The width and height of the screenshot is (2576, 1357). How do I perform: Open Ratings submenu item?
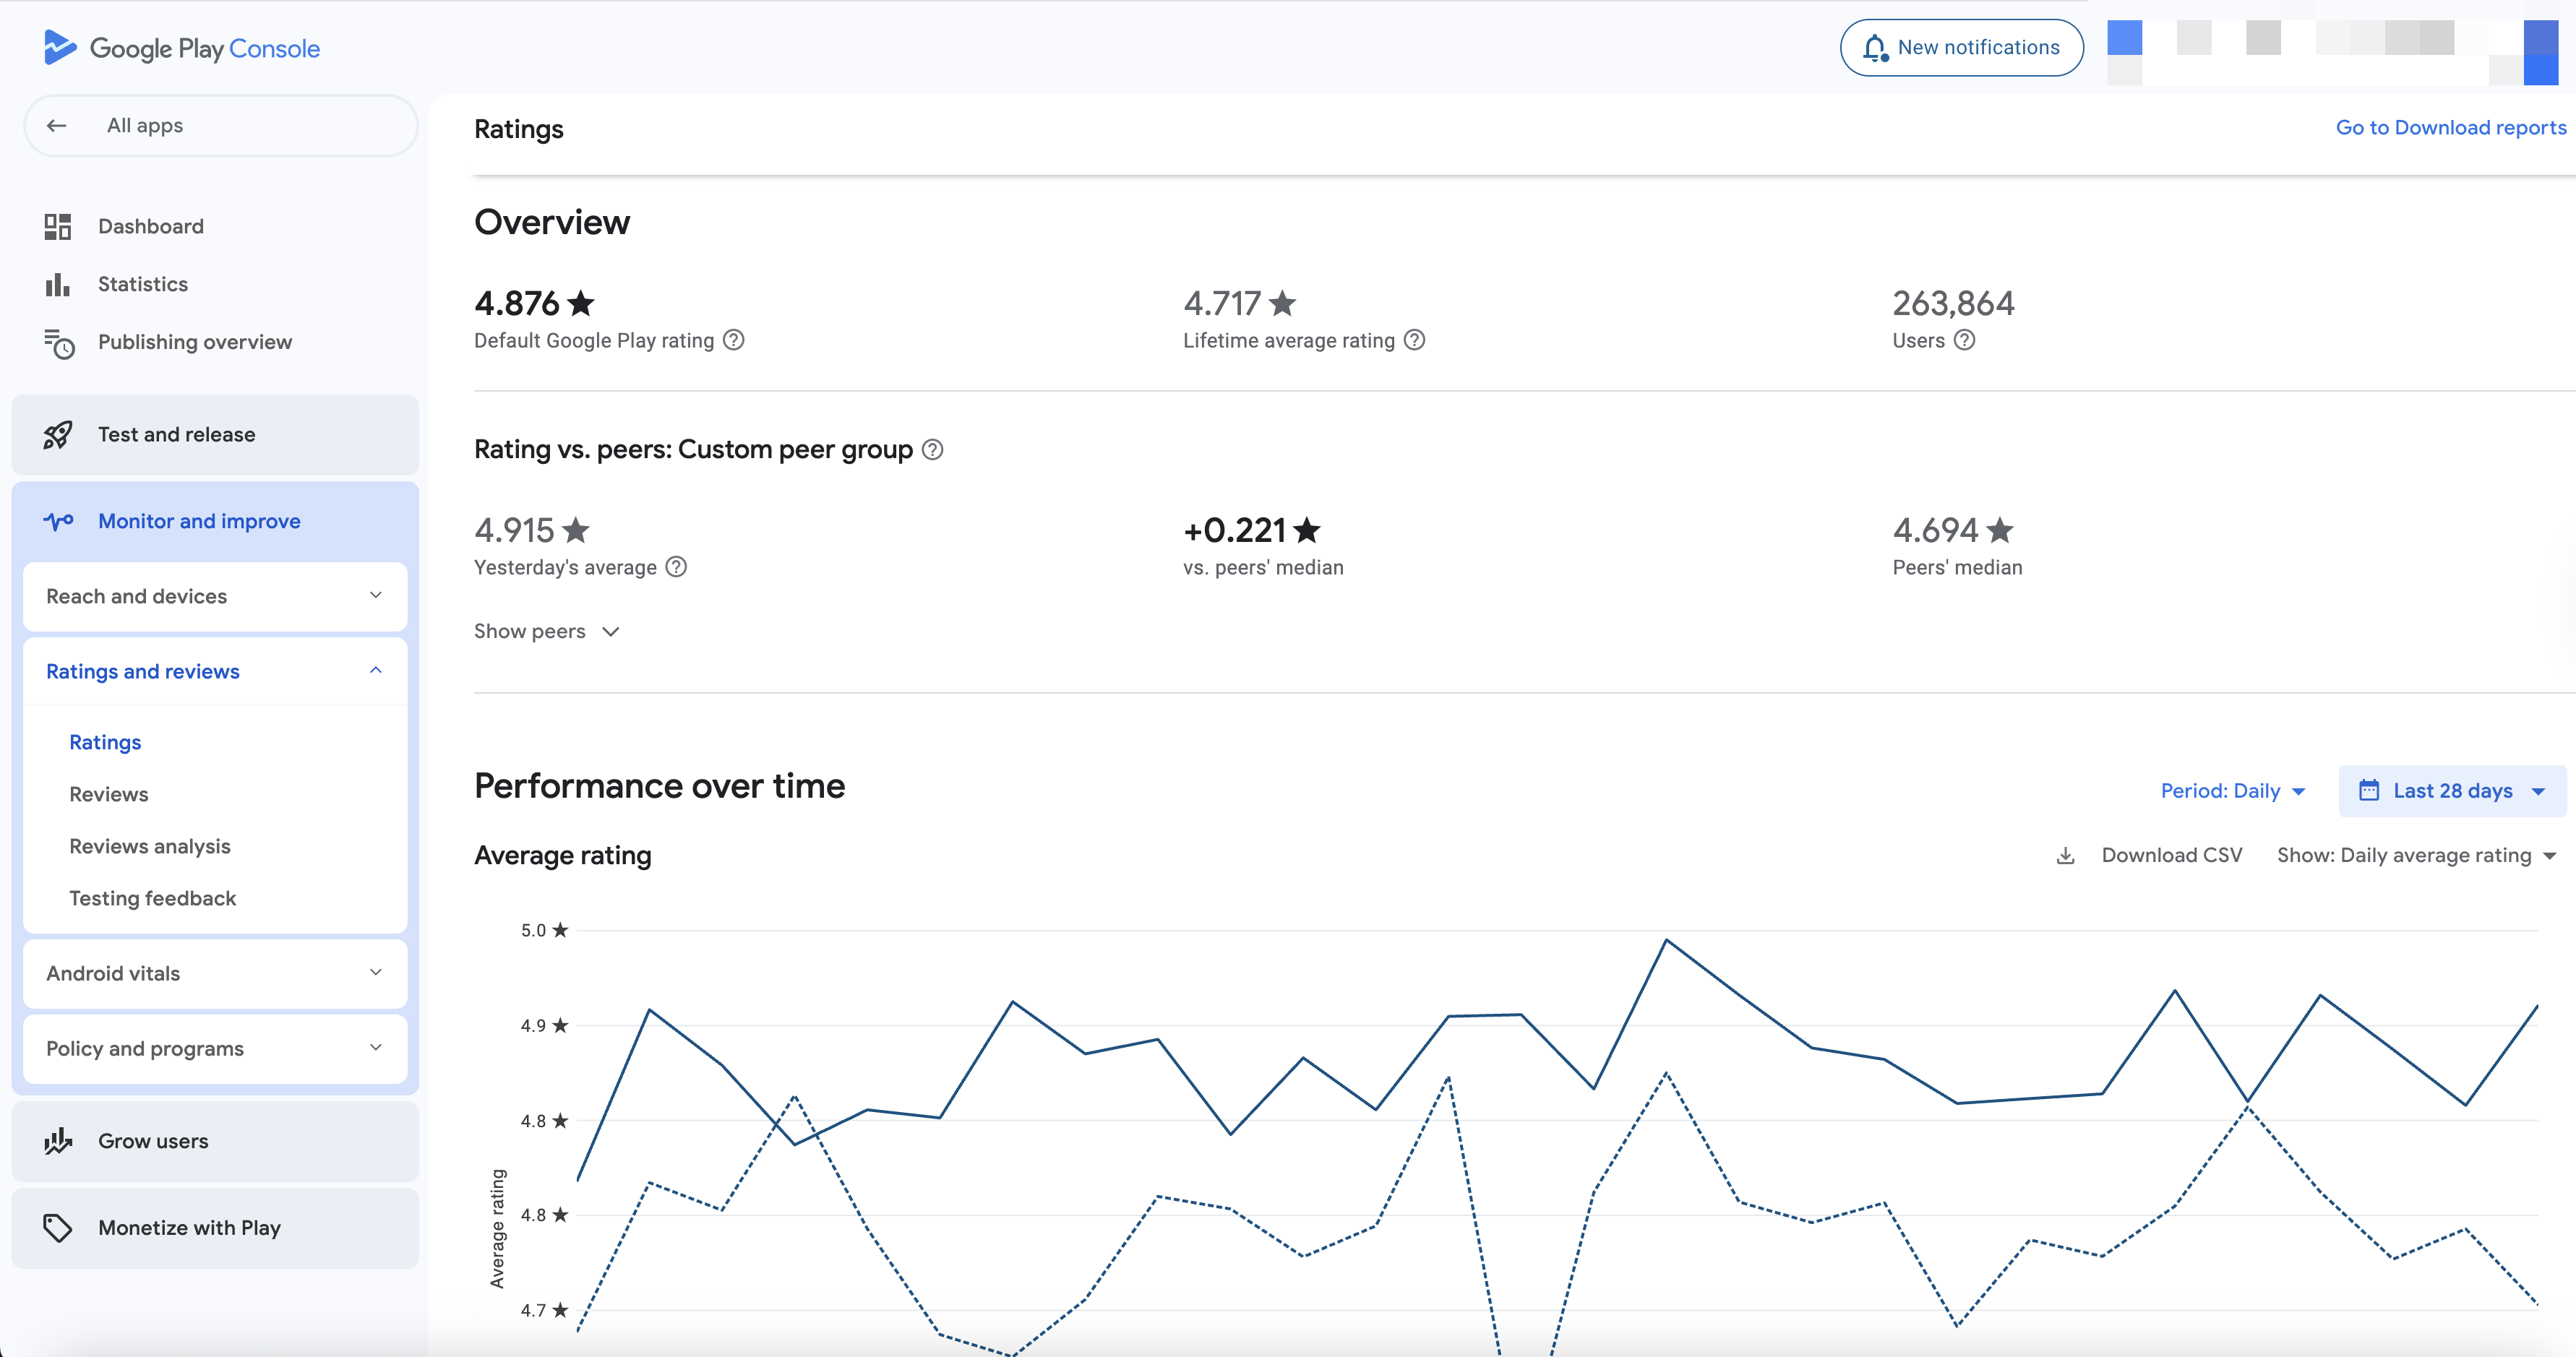tap(105, 743)
